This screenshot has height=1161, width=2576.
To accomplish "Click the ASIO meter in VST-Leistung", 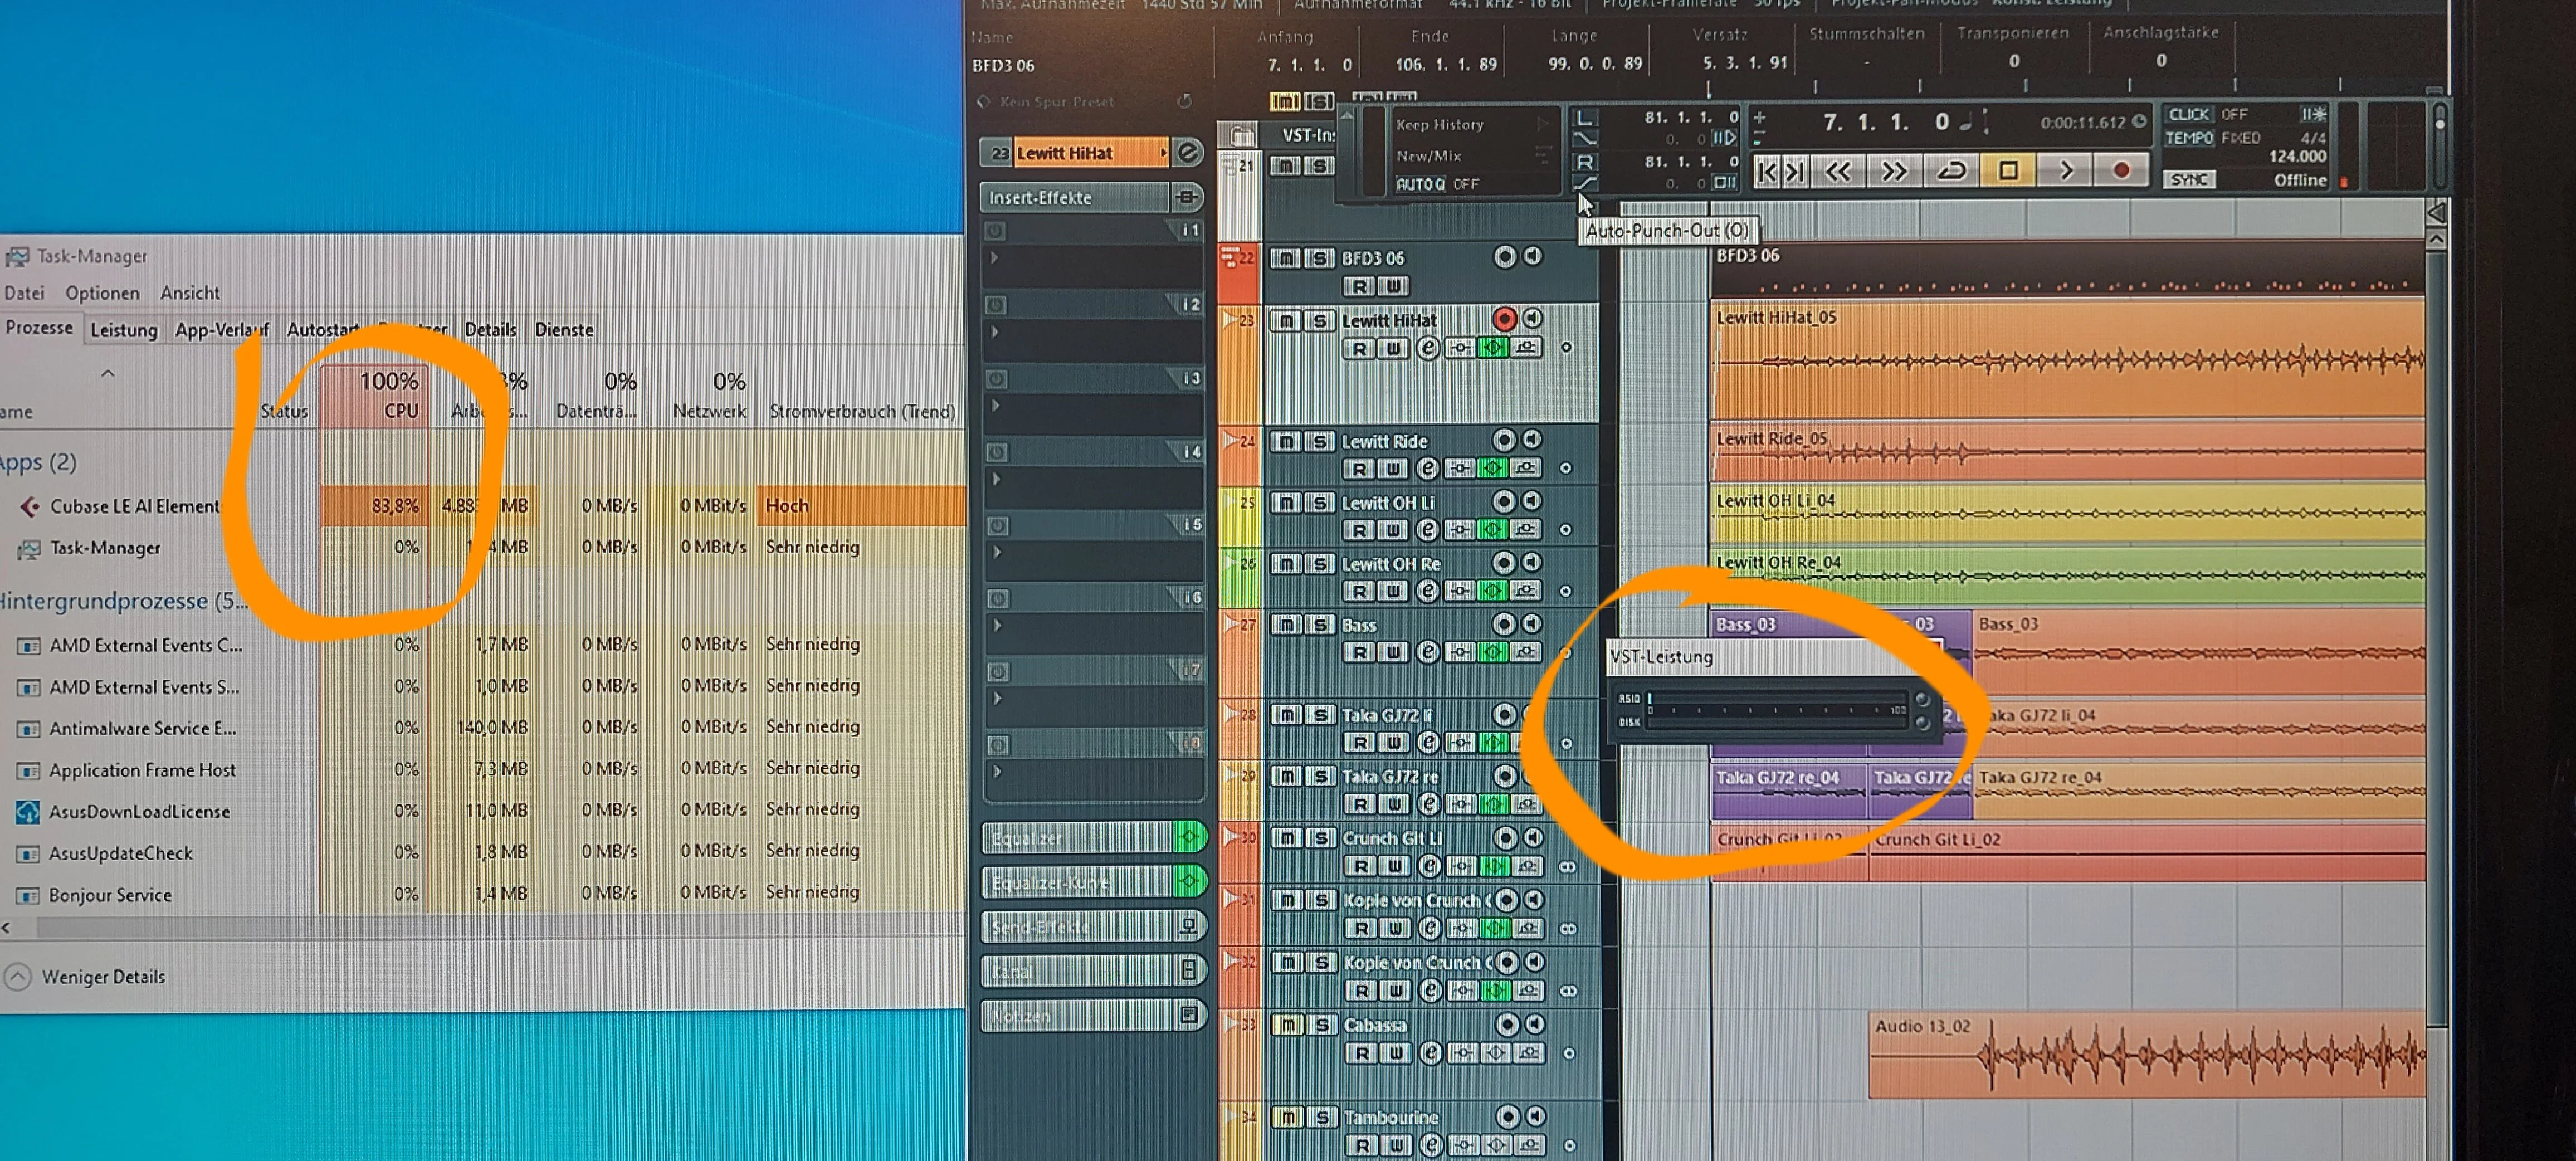I will pos(1777,698).
